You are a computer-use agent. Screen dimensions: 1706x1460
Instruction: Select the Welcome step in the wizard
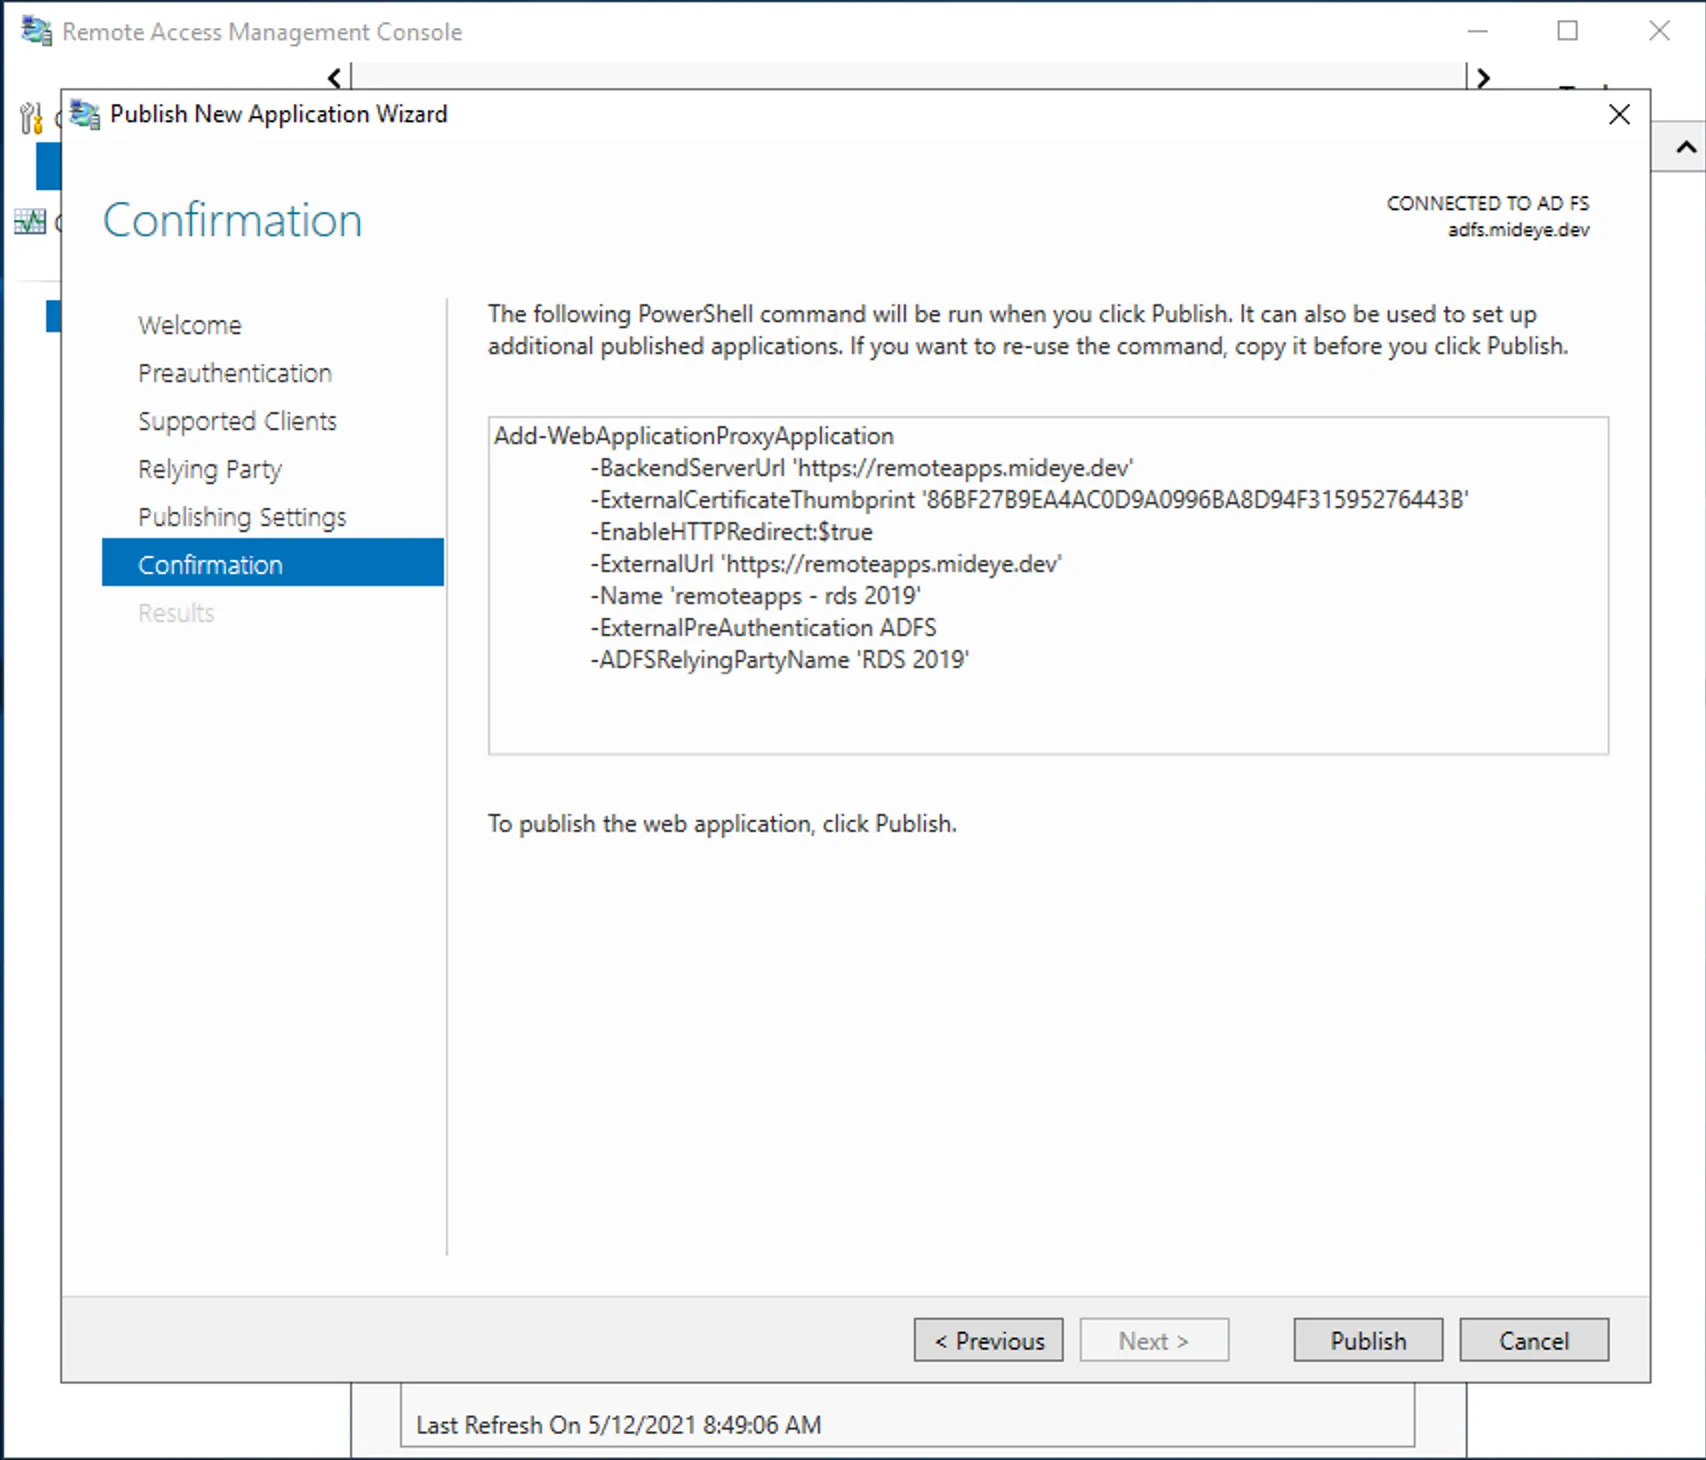click(189, 324)
